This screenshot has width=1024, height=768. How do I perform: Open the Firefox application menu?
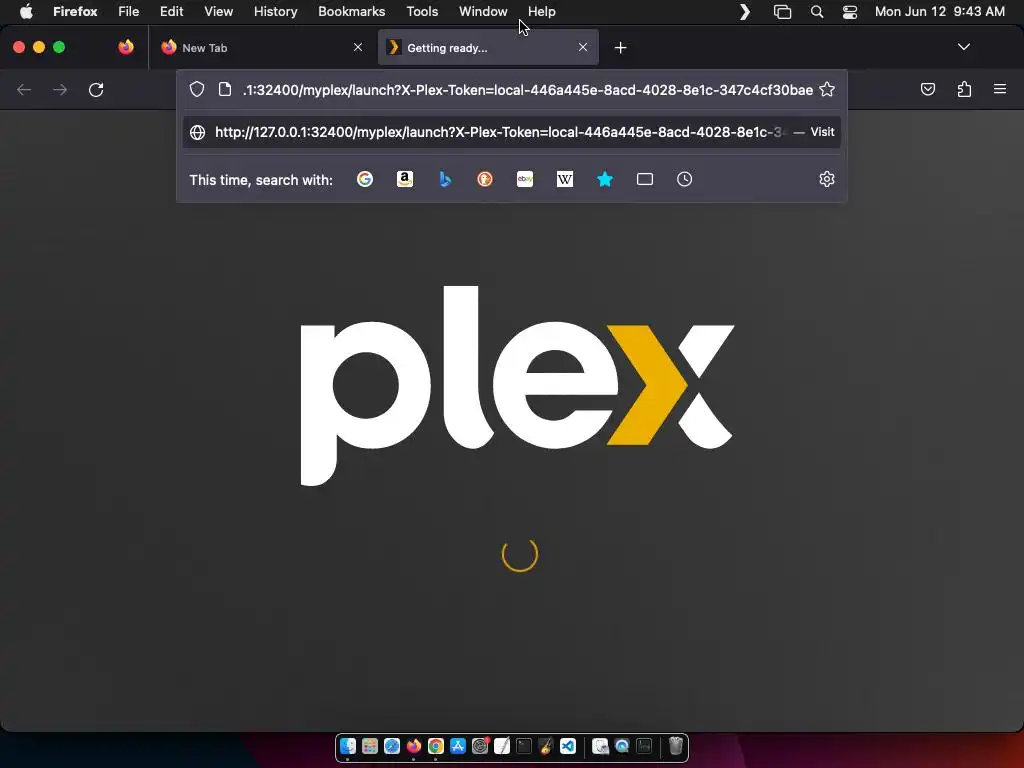click(x=75, y=11)
